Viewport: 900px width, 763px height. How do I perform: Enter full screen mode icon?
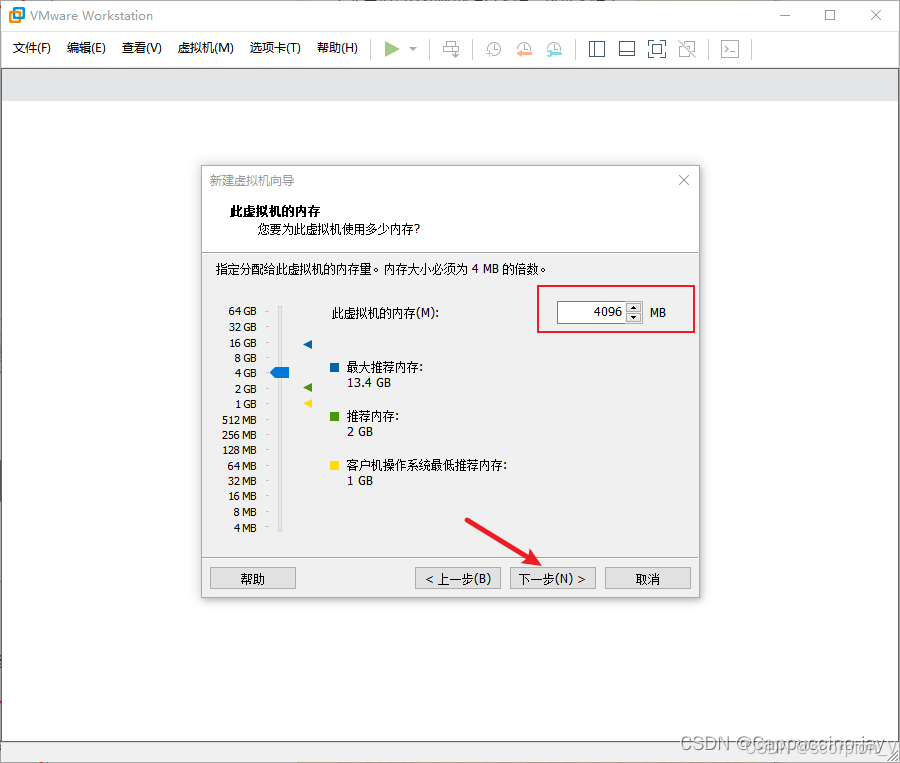657,49
